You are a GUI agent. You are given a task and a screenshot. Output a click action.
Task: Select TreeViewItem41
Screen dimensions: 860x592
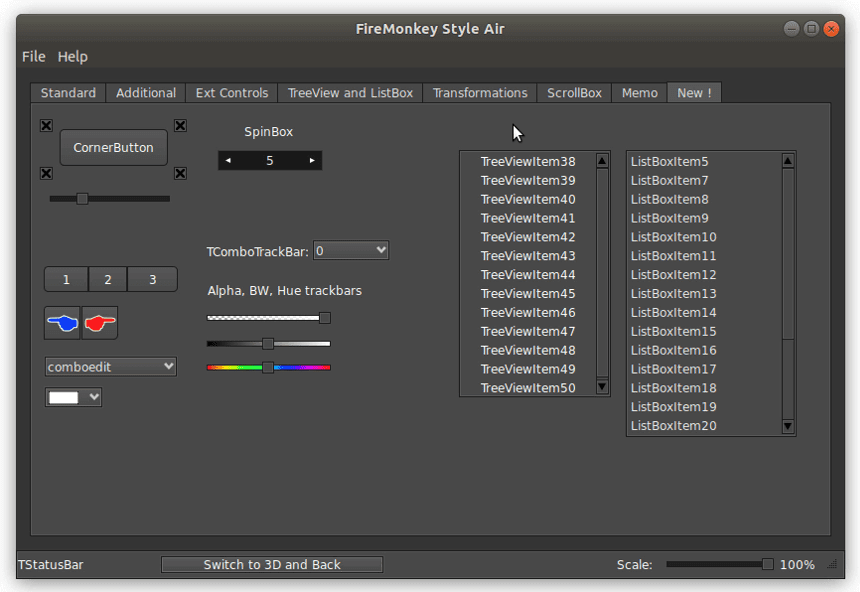(x=528, y=218)
